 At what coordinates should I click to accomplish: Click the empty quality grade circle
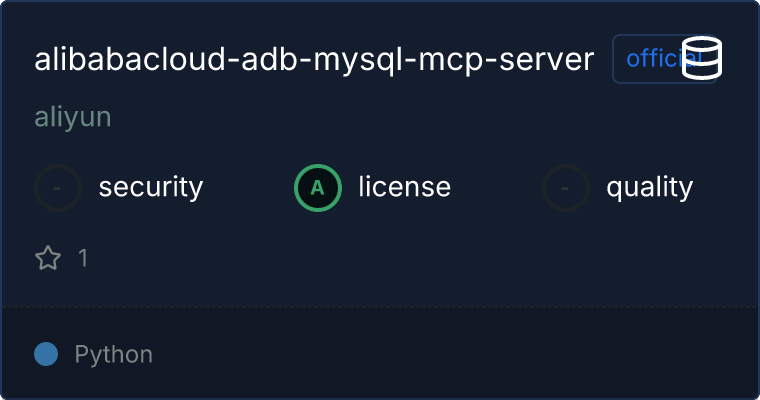[x=566, y=187]
